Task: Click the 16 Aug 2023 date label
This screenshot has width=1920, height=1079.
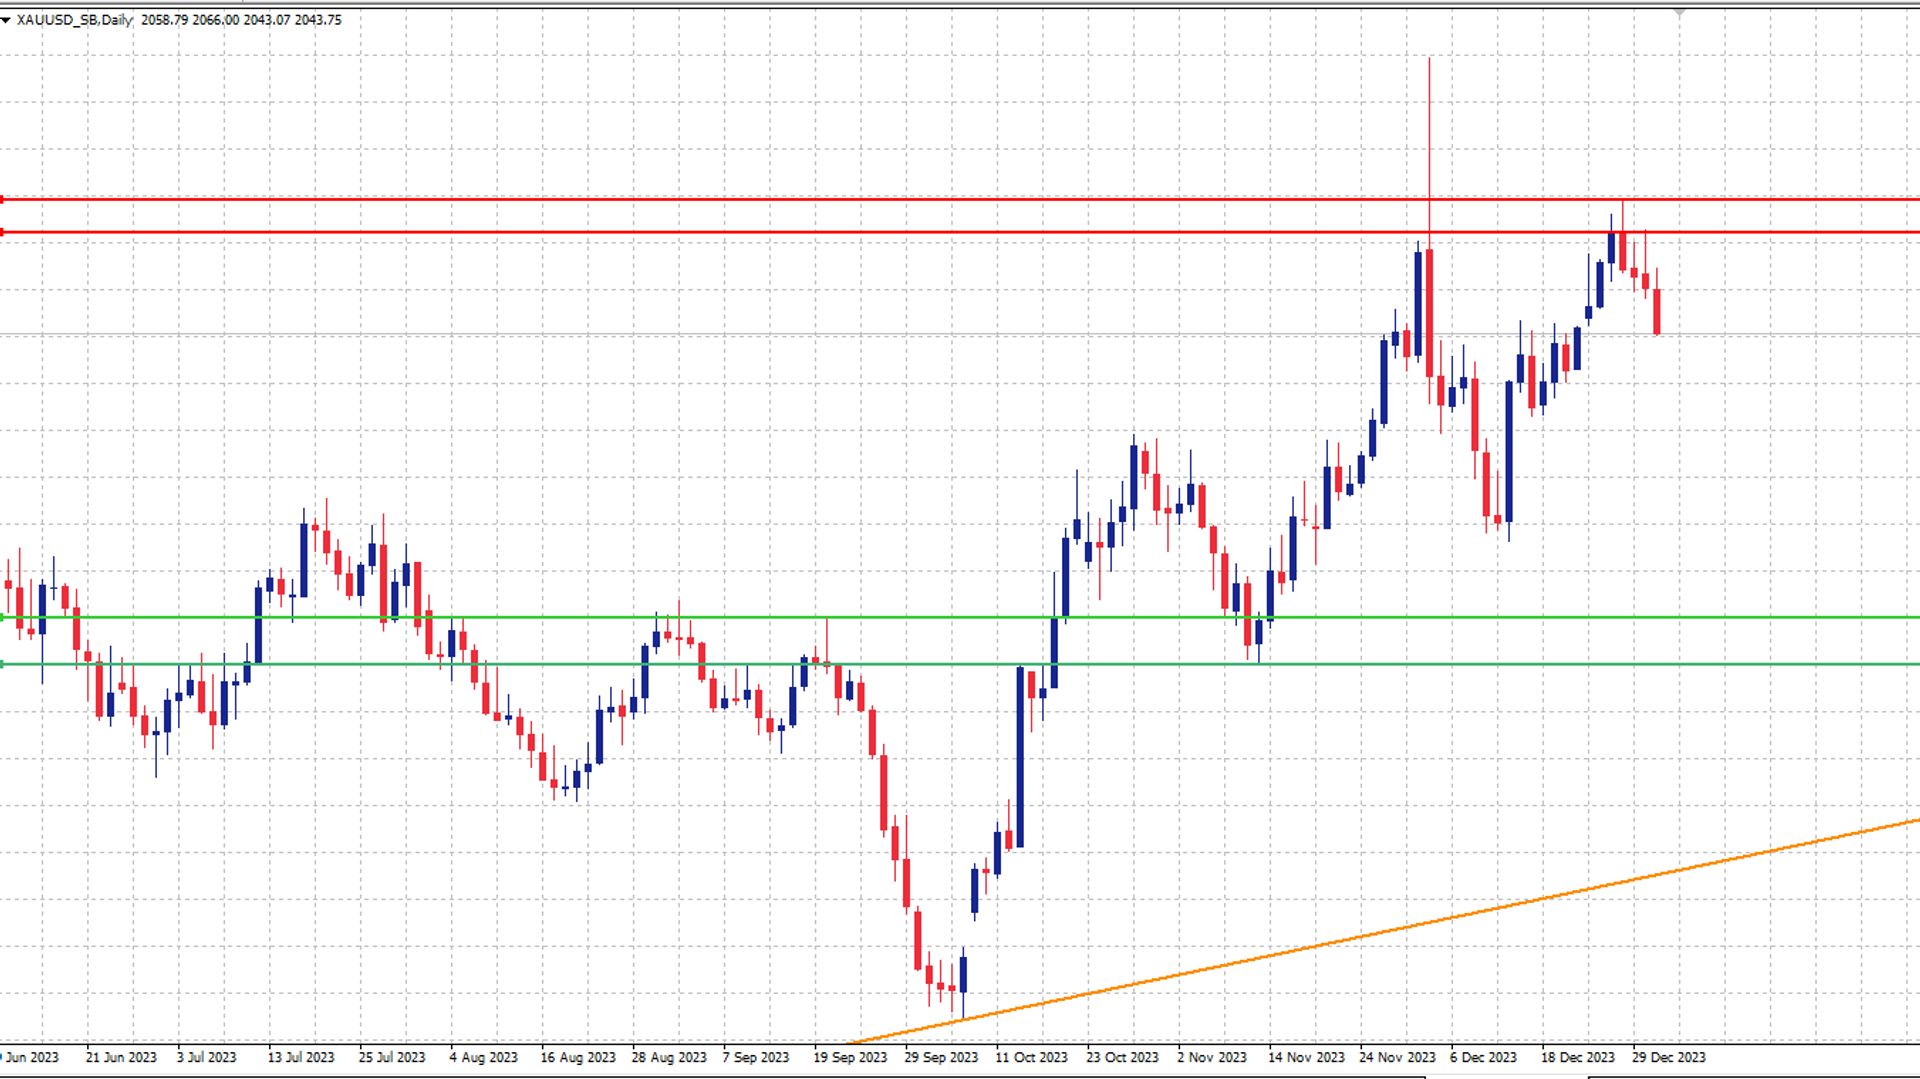Action: point(578,1057)
